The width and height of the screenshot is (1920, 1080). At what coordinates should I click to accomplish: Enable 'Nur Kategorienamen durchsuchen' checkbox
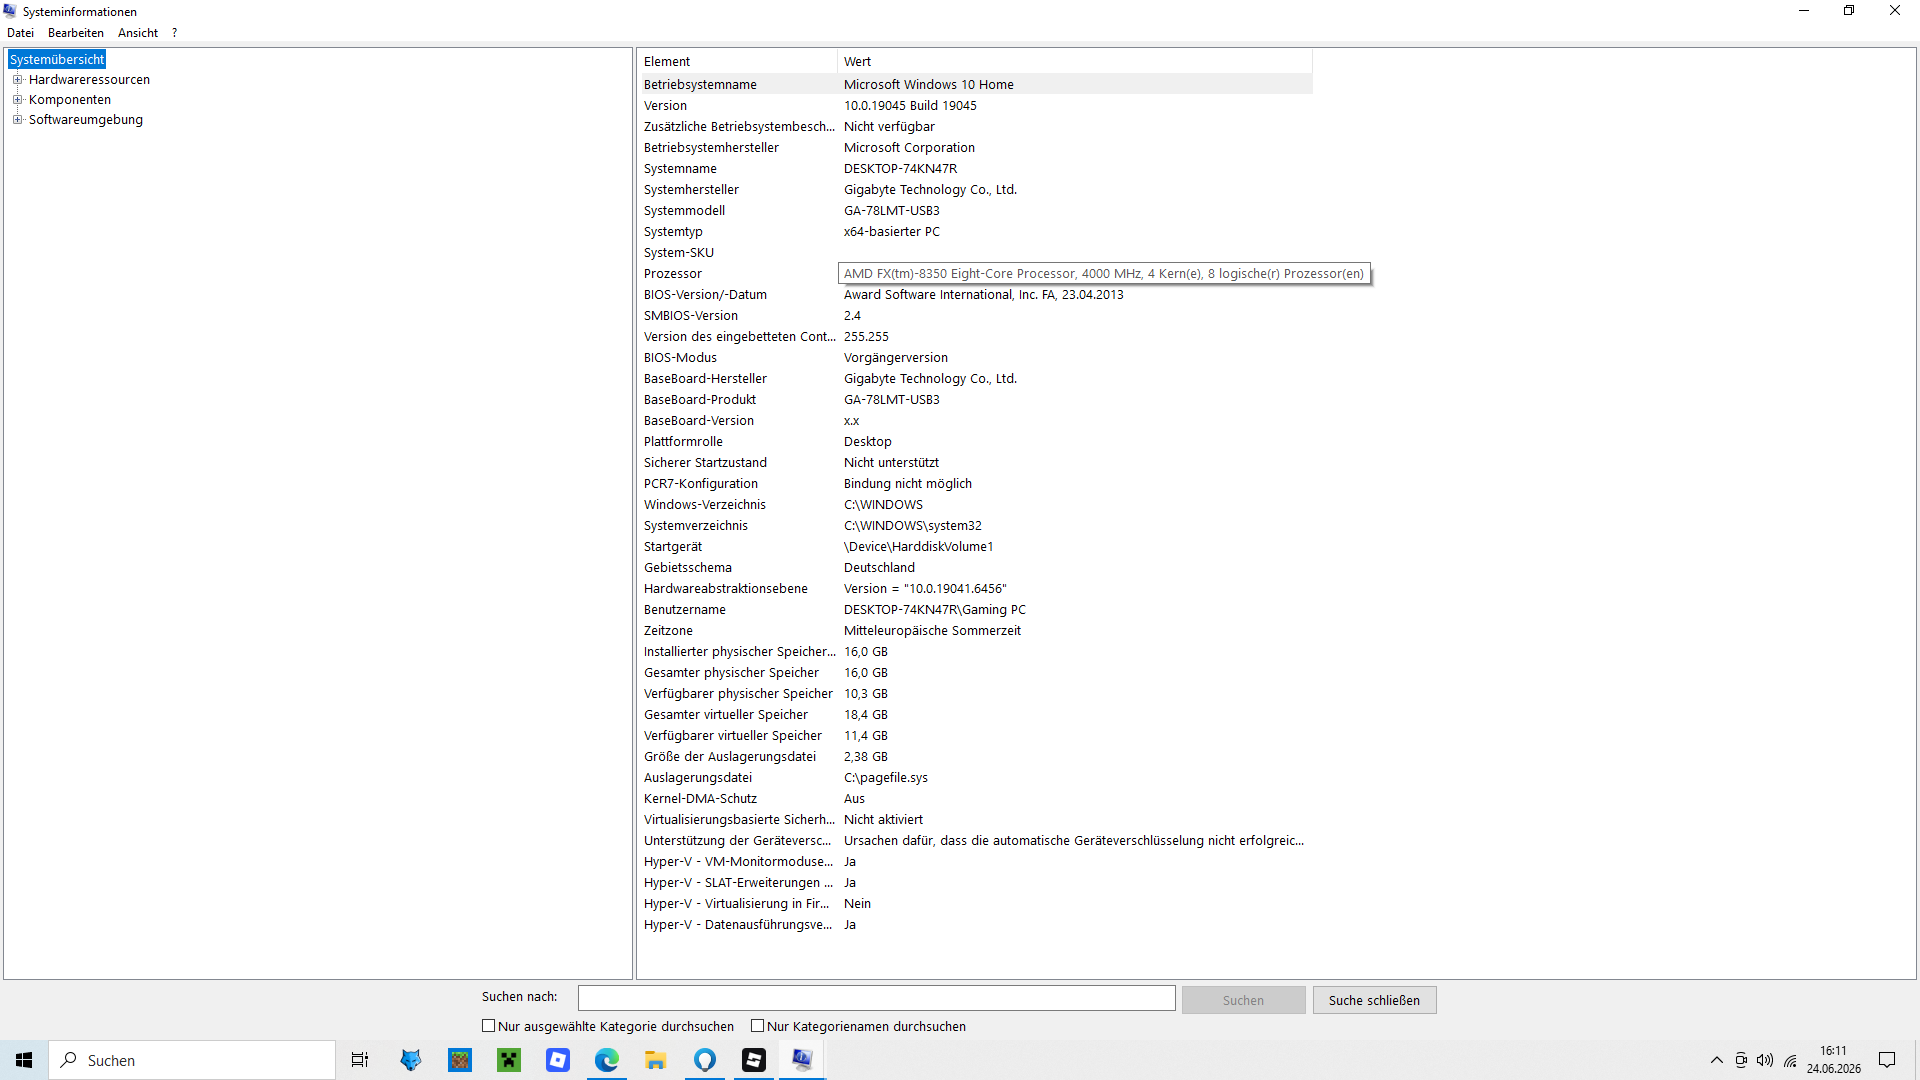coord(758,1026)
